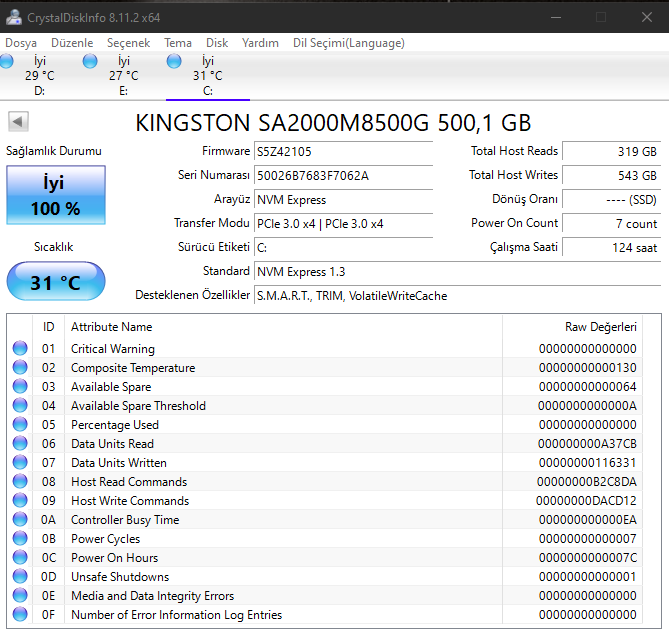The image size is (669, 636).
Task: Open Dil Seçimi(Language) menu
Action: (x=348, y=43)
